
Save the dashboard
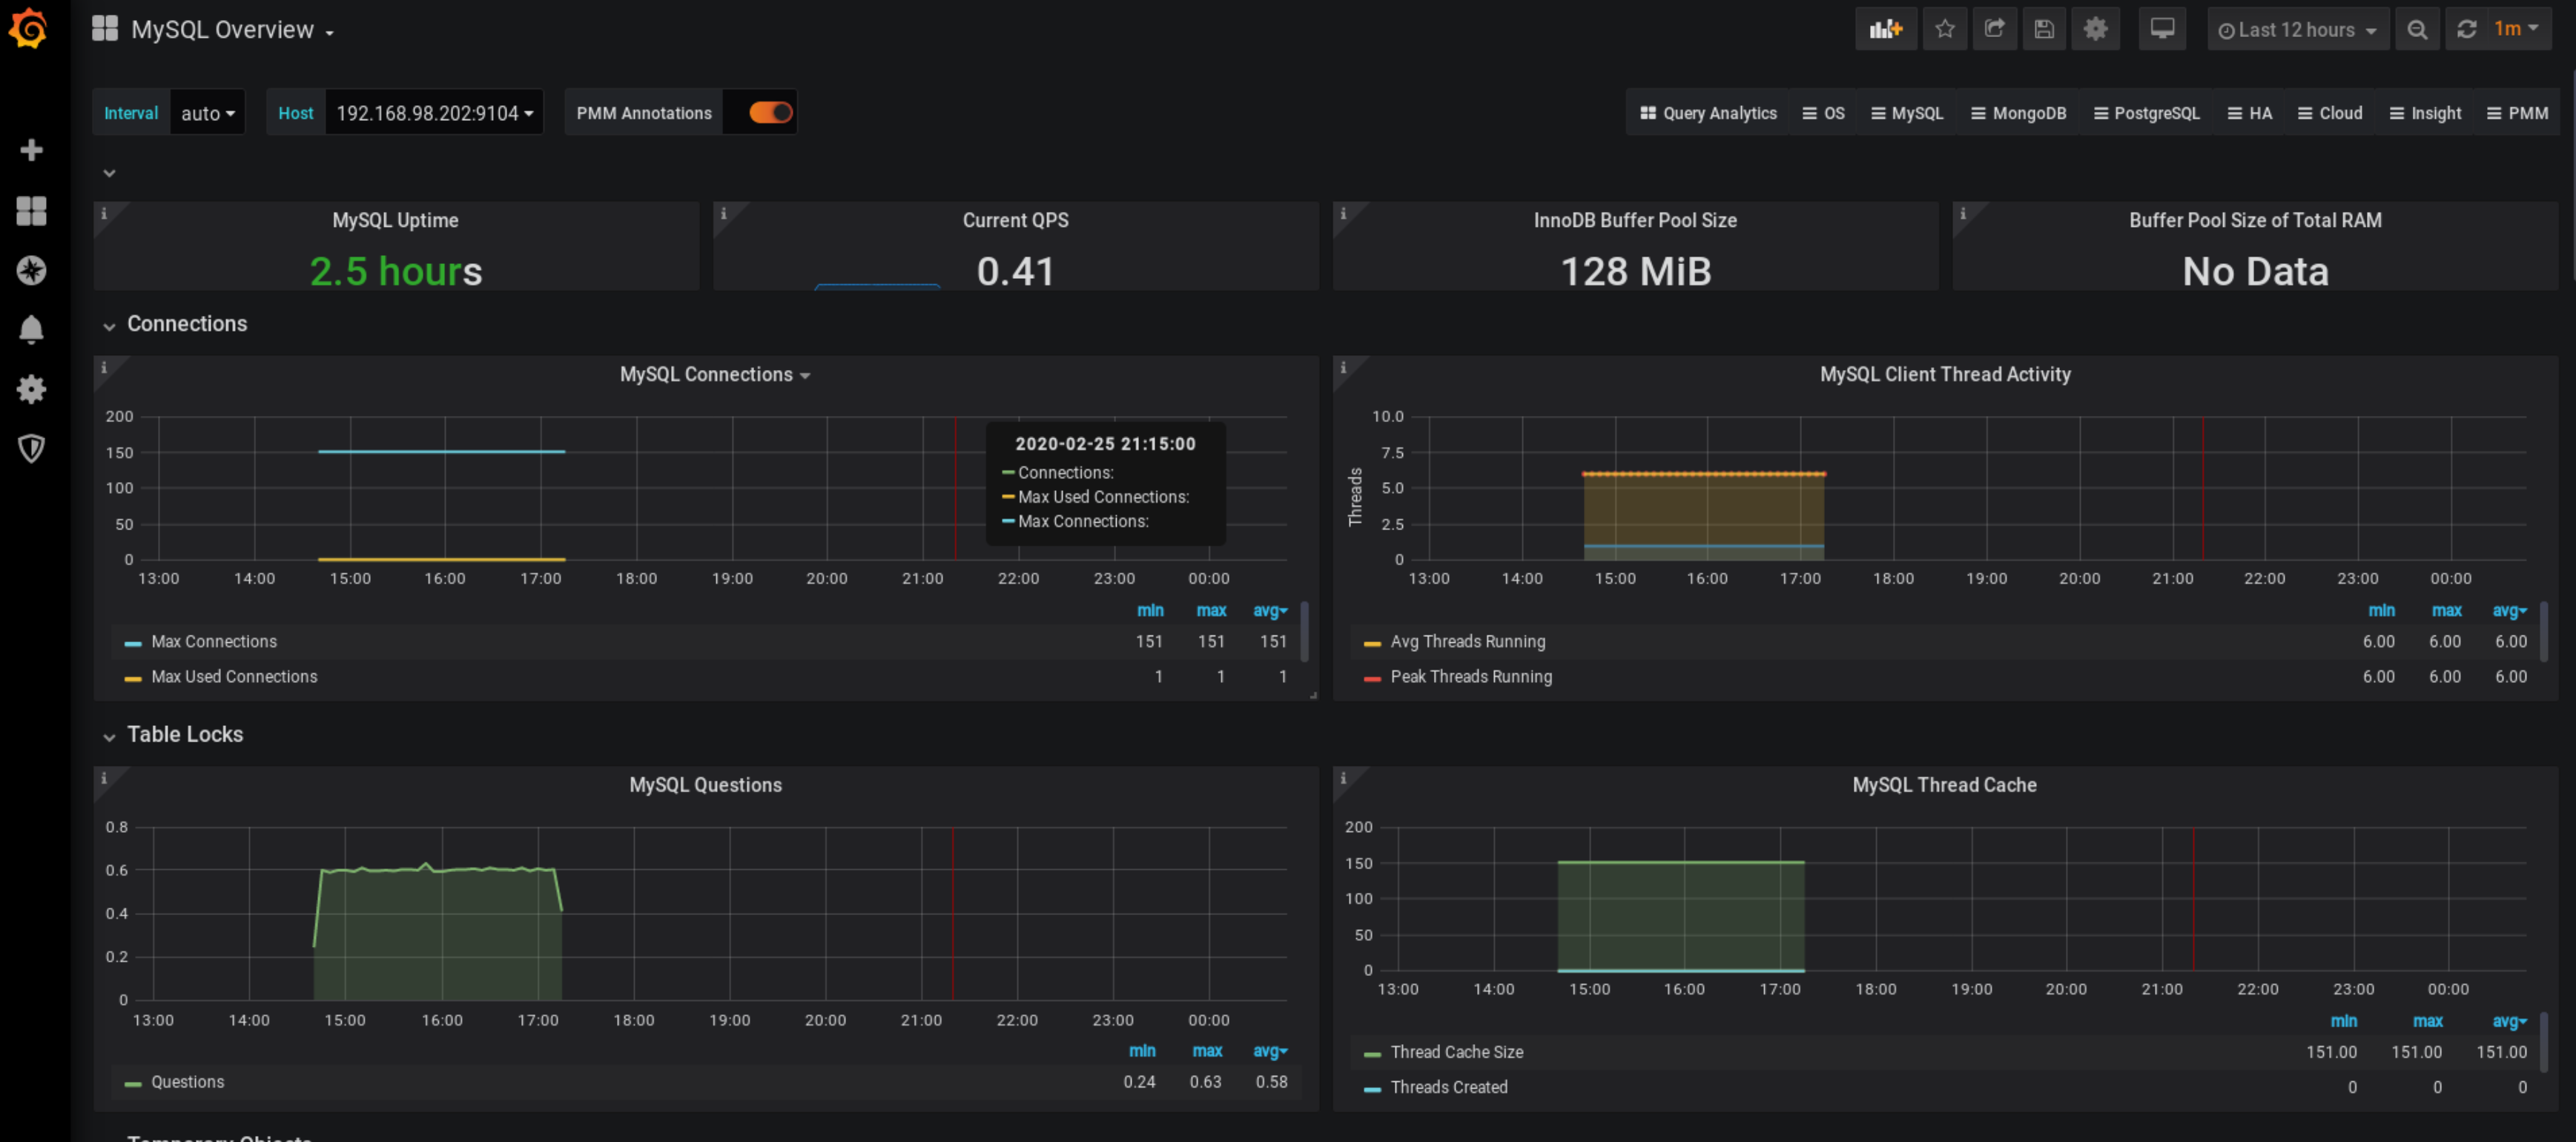click(2044, 29)
